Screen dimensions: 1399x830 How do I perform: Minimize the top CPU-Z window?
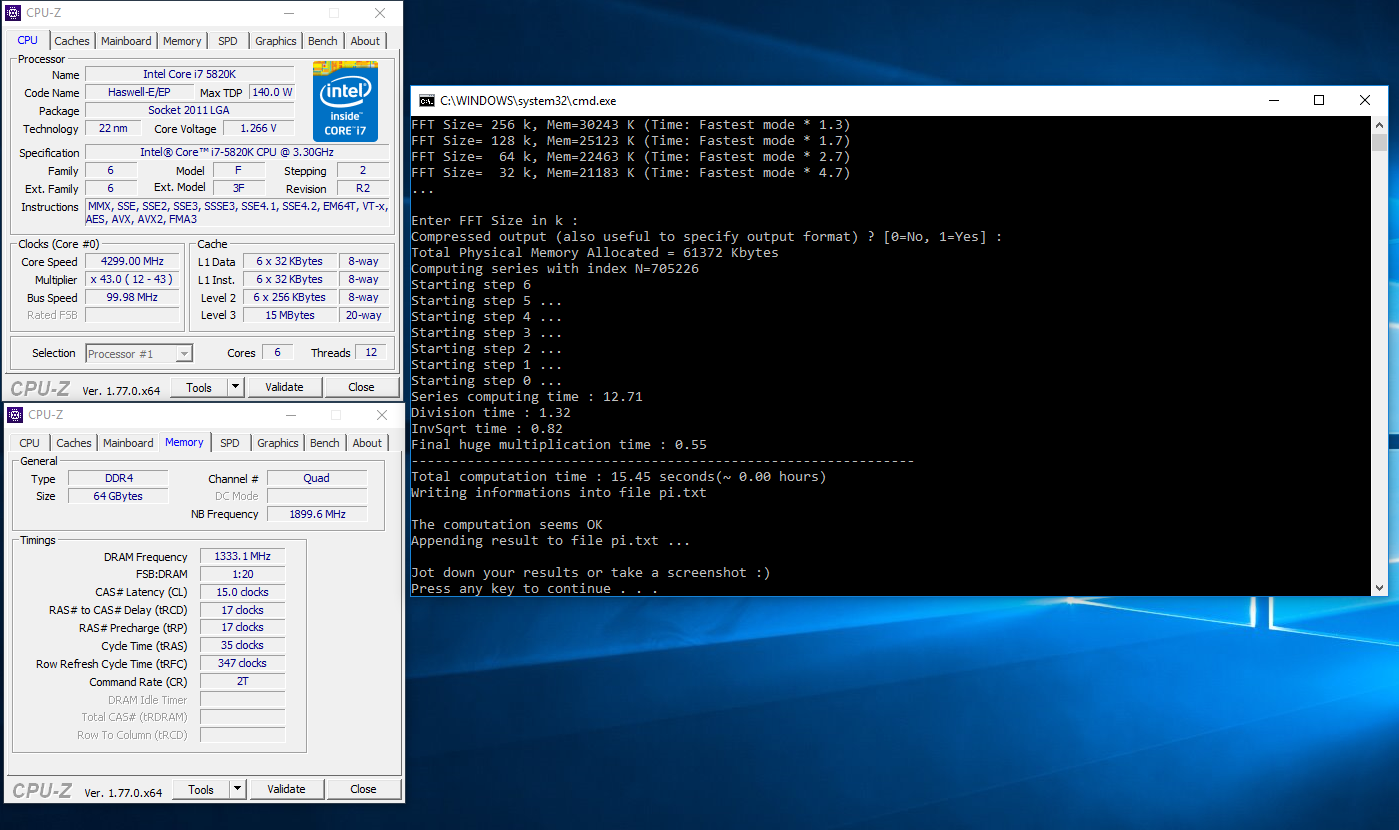pos(288,13)
